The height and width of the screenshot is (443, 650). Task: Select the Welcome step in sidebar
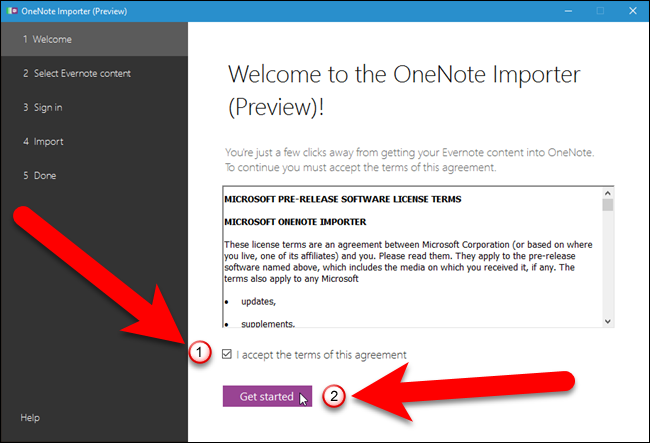tap(94, 39)
